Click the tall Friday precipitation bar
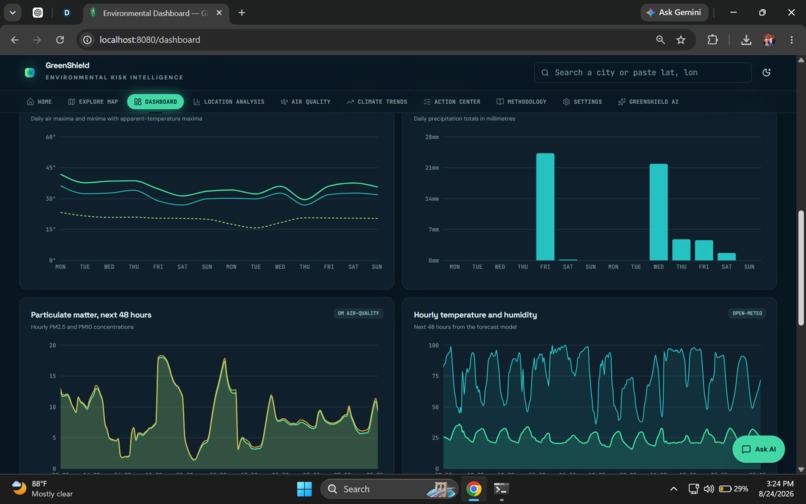The image size is (806, 504). click(x=545, y=207)
